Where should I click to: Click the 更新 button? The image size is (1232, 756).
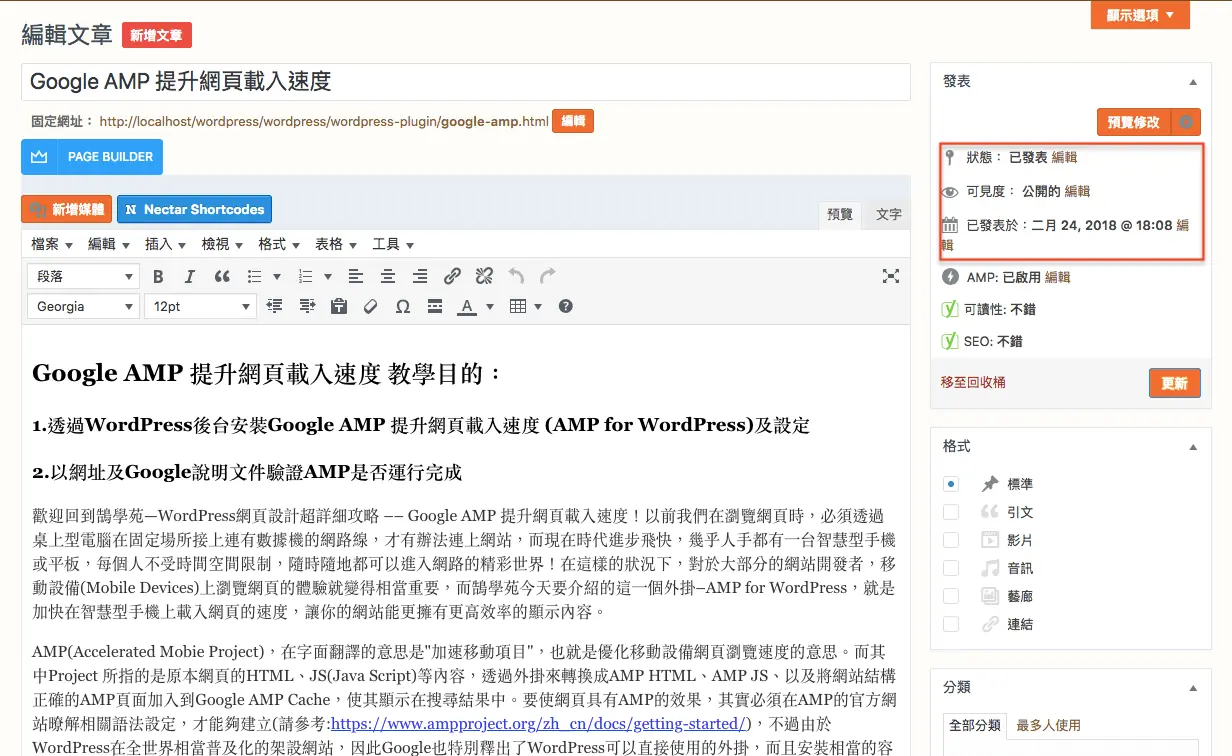point(1174,383)
